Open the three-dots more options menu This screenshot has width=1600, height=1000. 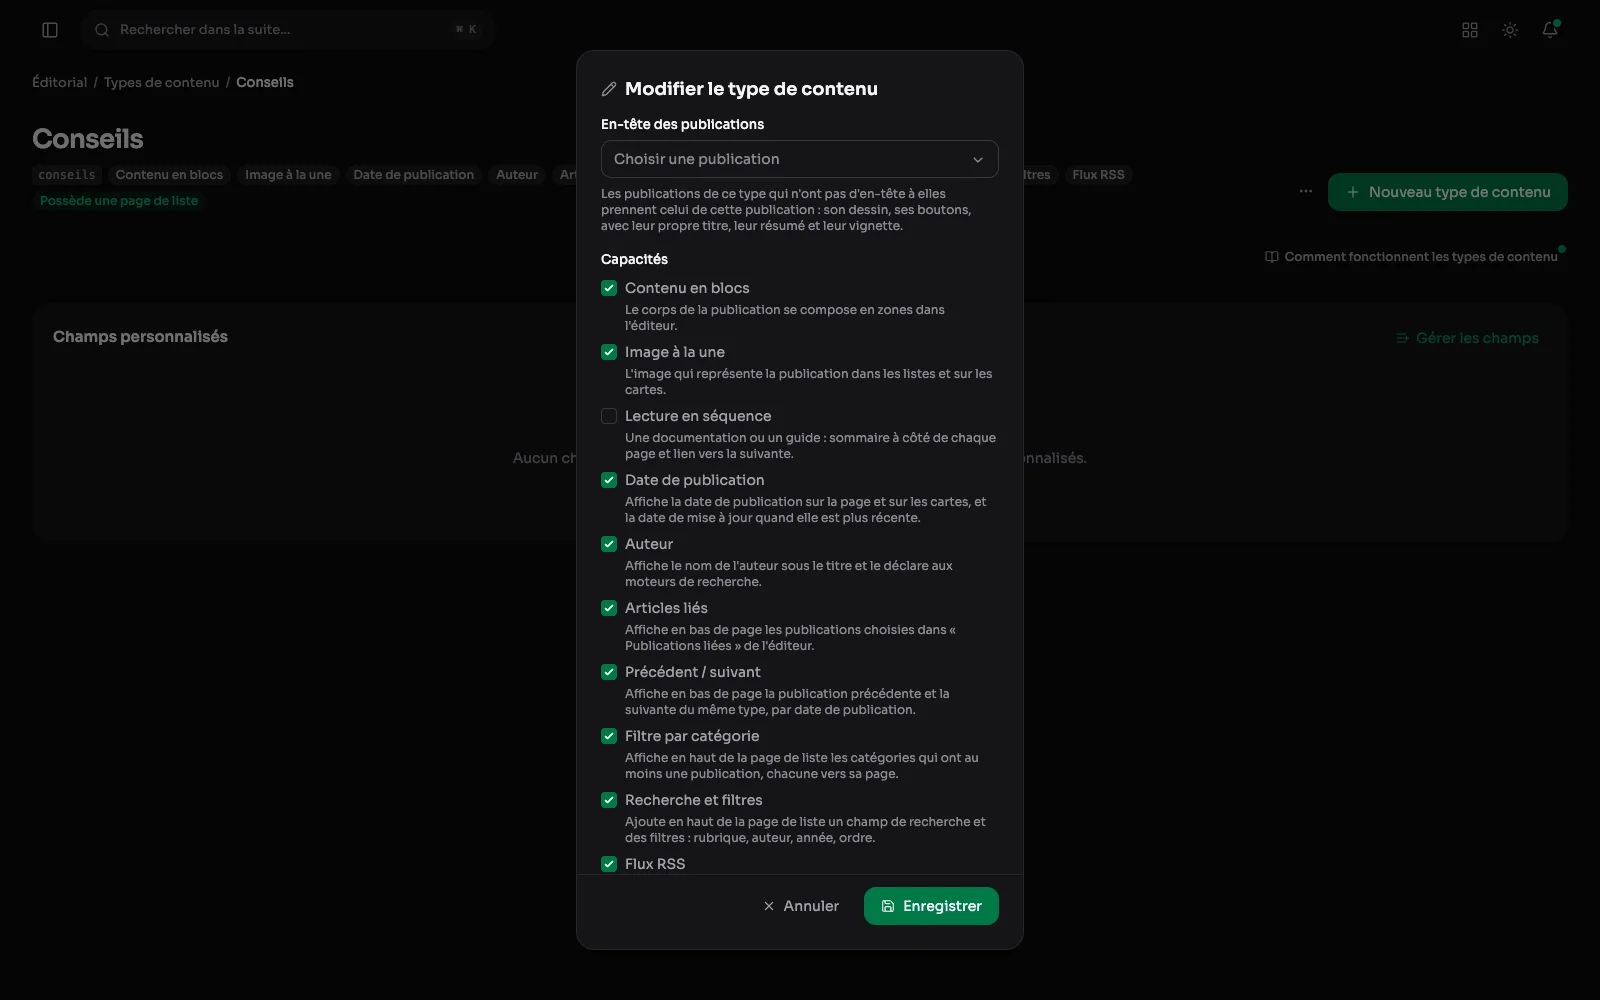click(1306, 191)
